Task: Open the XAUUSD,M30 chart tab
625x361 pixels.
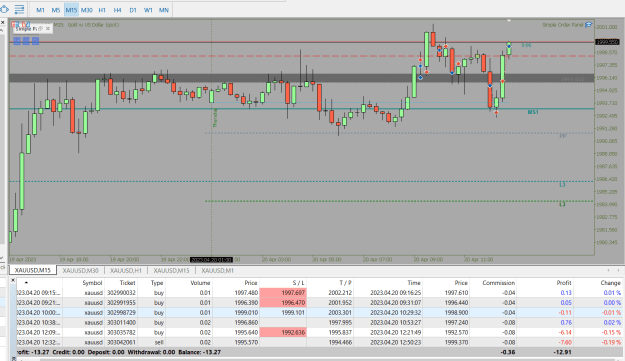Action: click(x=80, y=271)
